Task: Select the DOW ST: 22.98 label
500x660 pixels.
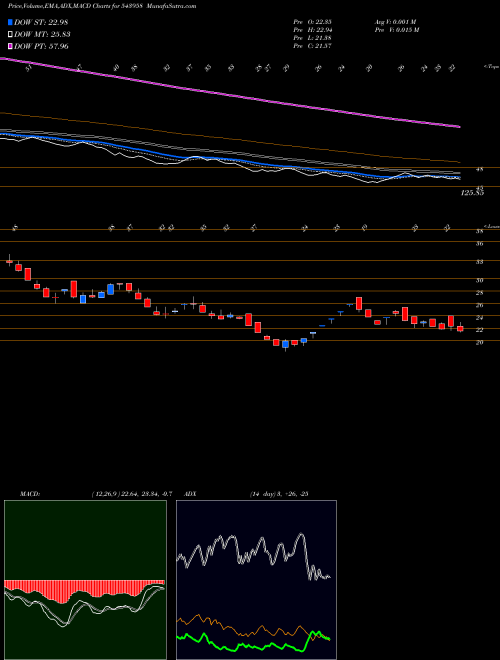Action: click(x=41, y=23)
